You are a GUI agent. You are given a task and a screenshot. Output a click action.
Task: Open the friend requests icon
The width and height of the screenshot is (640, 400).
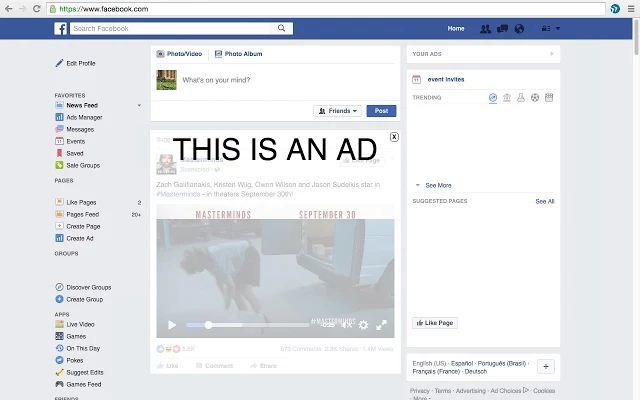pos(486,29)
